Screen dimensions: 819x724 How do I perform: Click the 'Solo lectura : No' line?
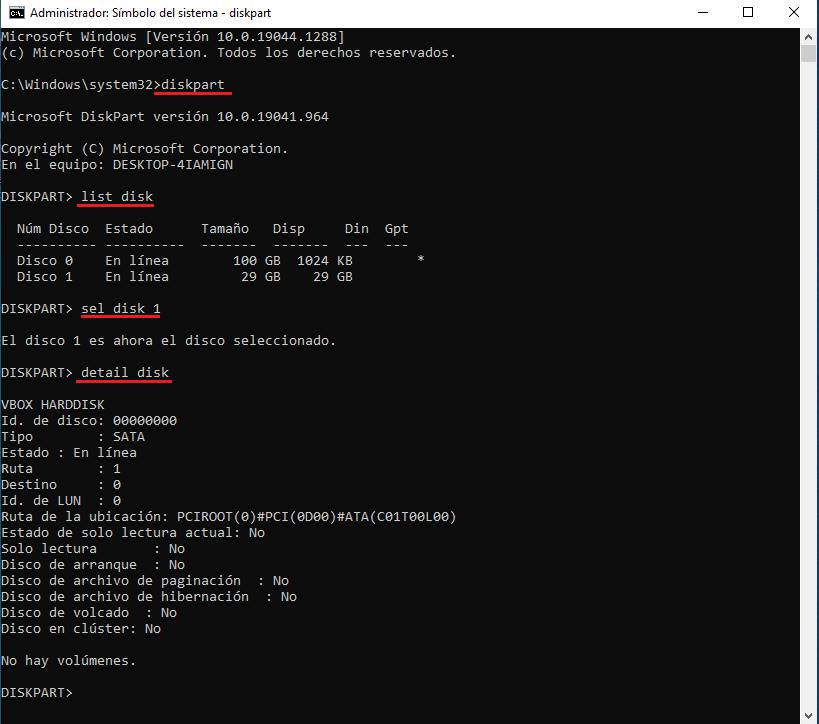tap(93, 548)
